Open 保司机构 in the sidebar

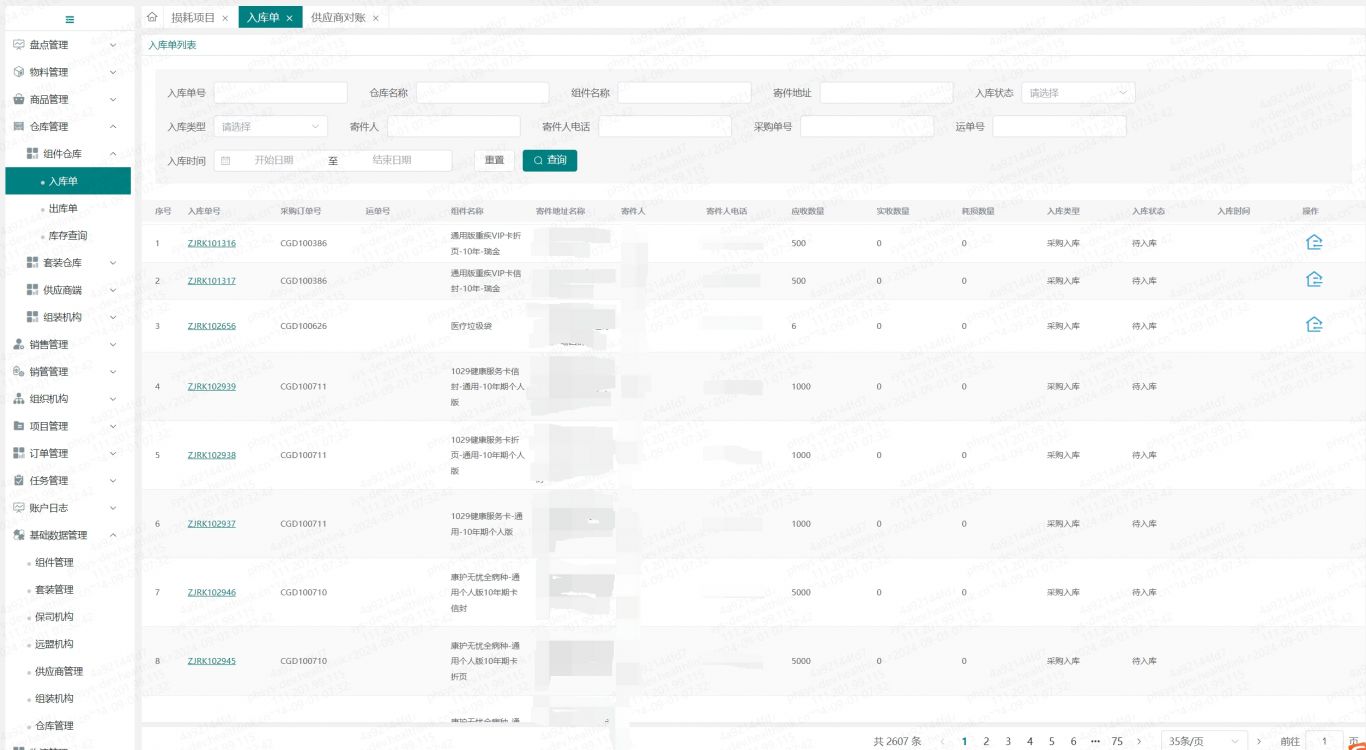[54, 617]
